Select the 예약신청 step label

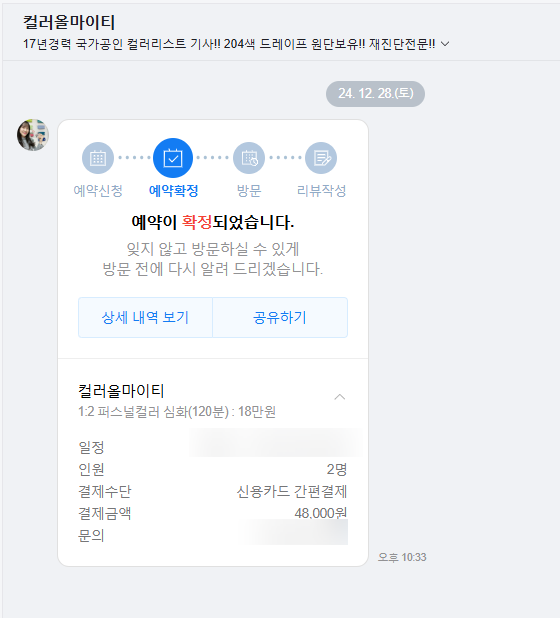point(98,191)
